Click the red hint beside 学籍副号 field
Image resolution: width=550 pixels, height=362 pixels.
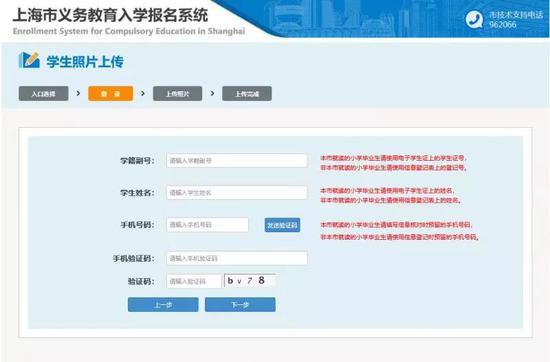[x=394, y=163]
